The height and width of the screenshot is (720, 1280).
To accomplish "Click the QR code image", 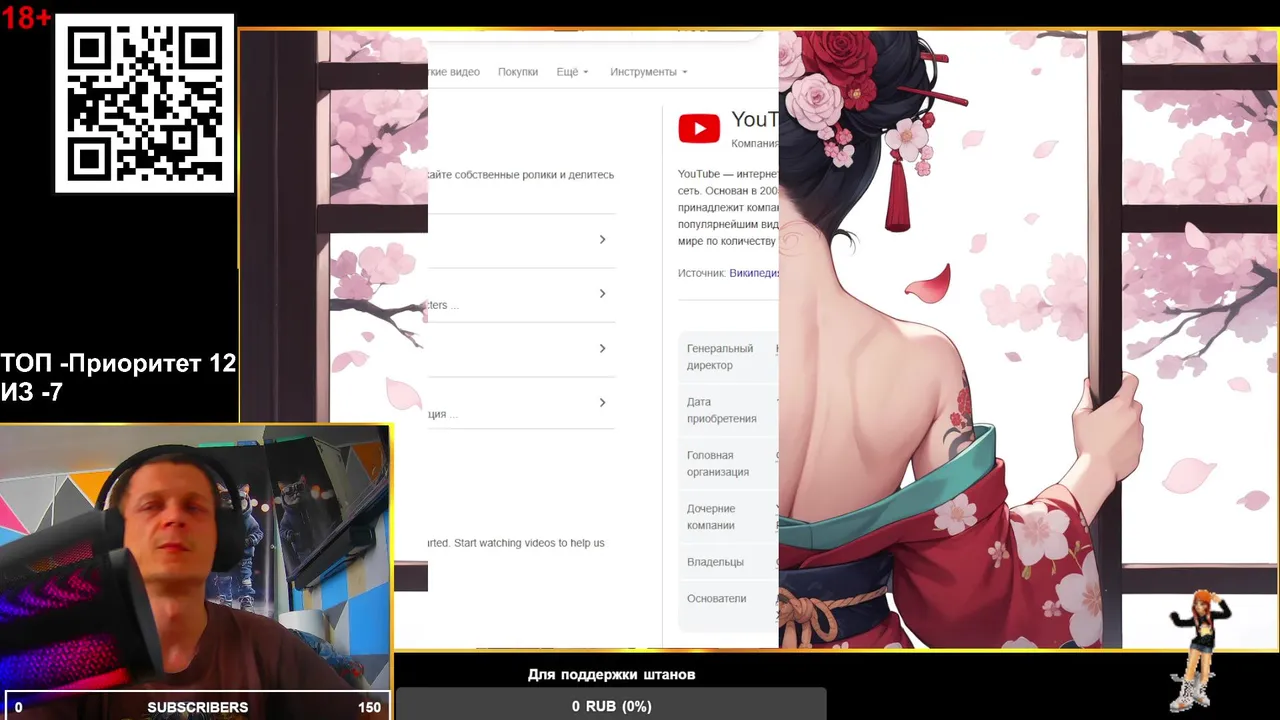I will (145, 103).
